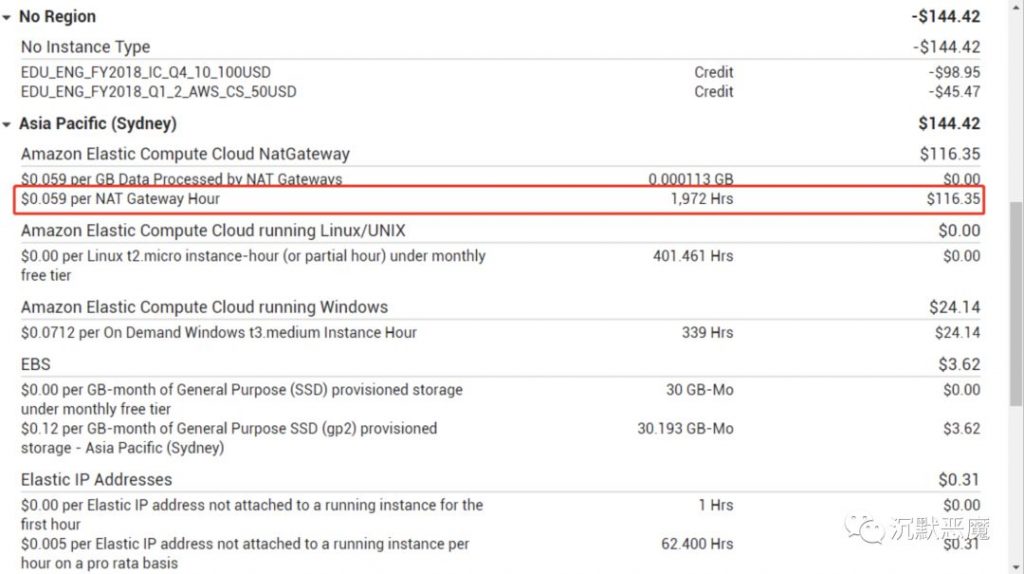Image resolution: width=1024 pixels, height=574 pixels.
Task: Click the No Region section title
Action: [57, 17]
